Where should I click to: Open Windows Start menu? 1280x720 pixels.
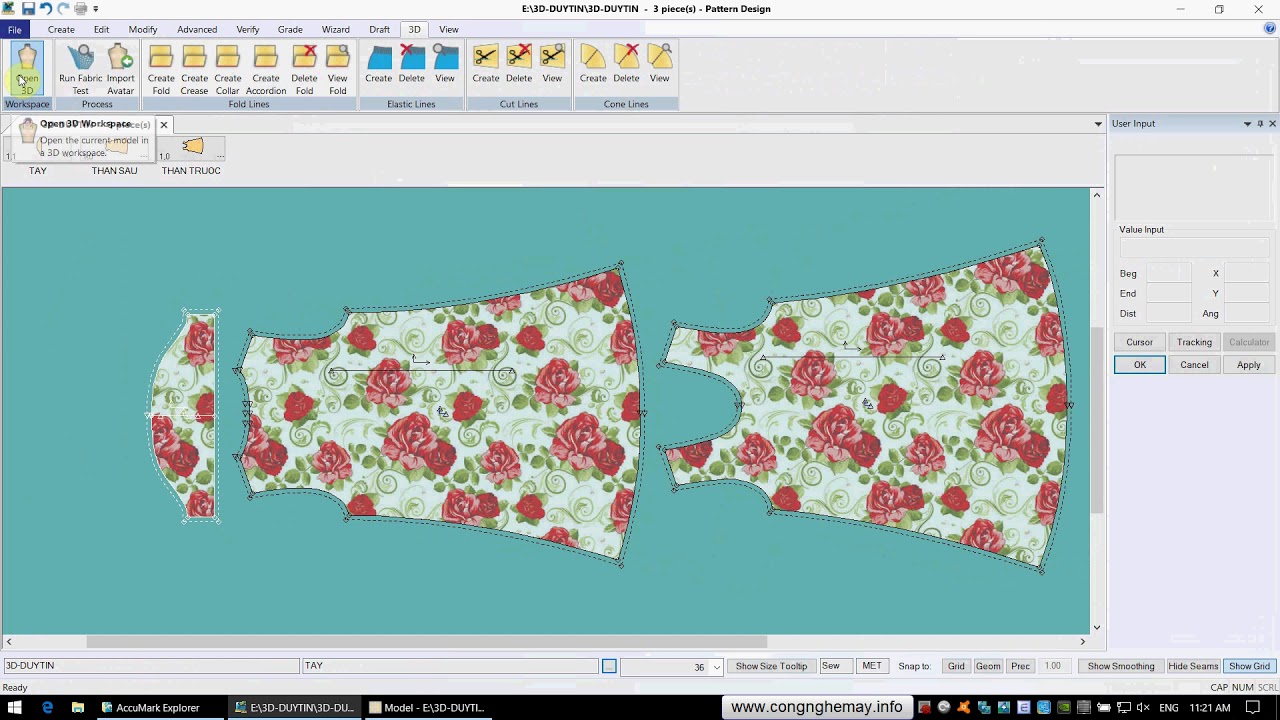[14, 707]
